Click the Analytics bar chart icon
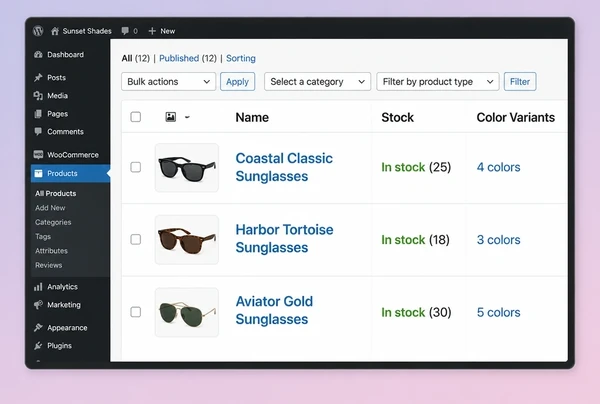This screenshot has width=600, height=404. pyautogui.click(x=38, y=287)
